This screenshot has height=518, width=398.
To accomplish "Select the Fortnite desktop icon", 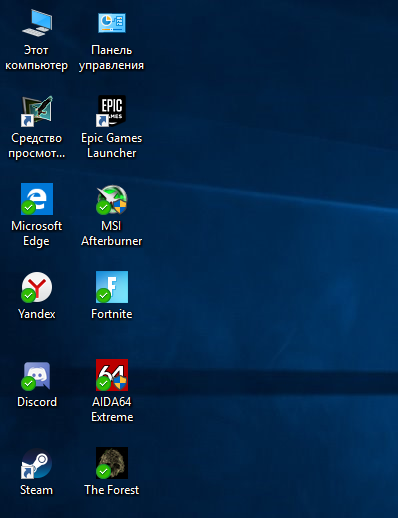I will [x=112, y=287].
